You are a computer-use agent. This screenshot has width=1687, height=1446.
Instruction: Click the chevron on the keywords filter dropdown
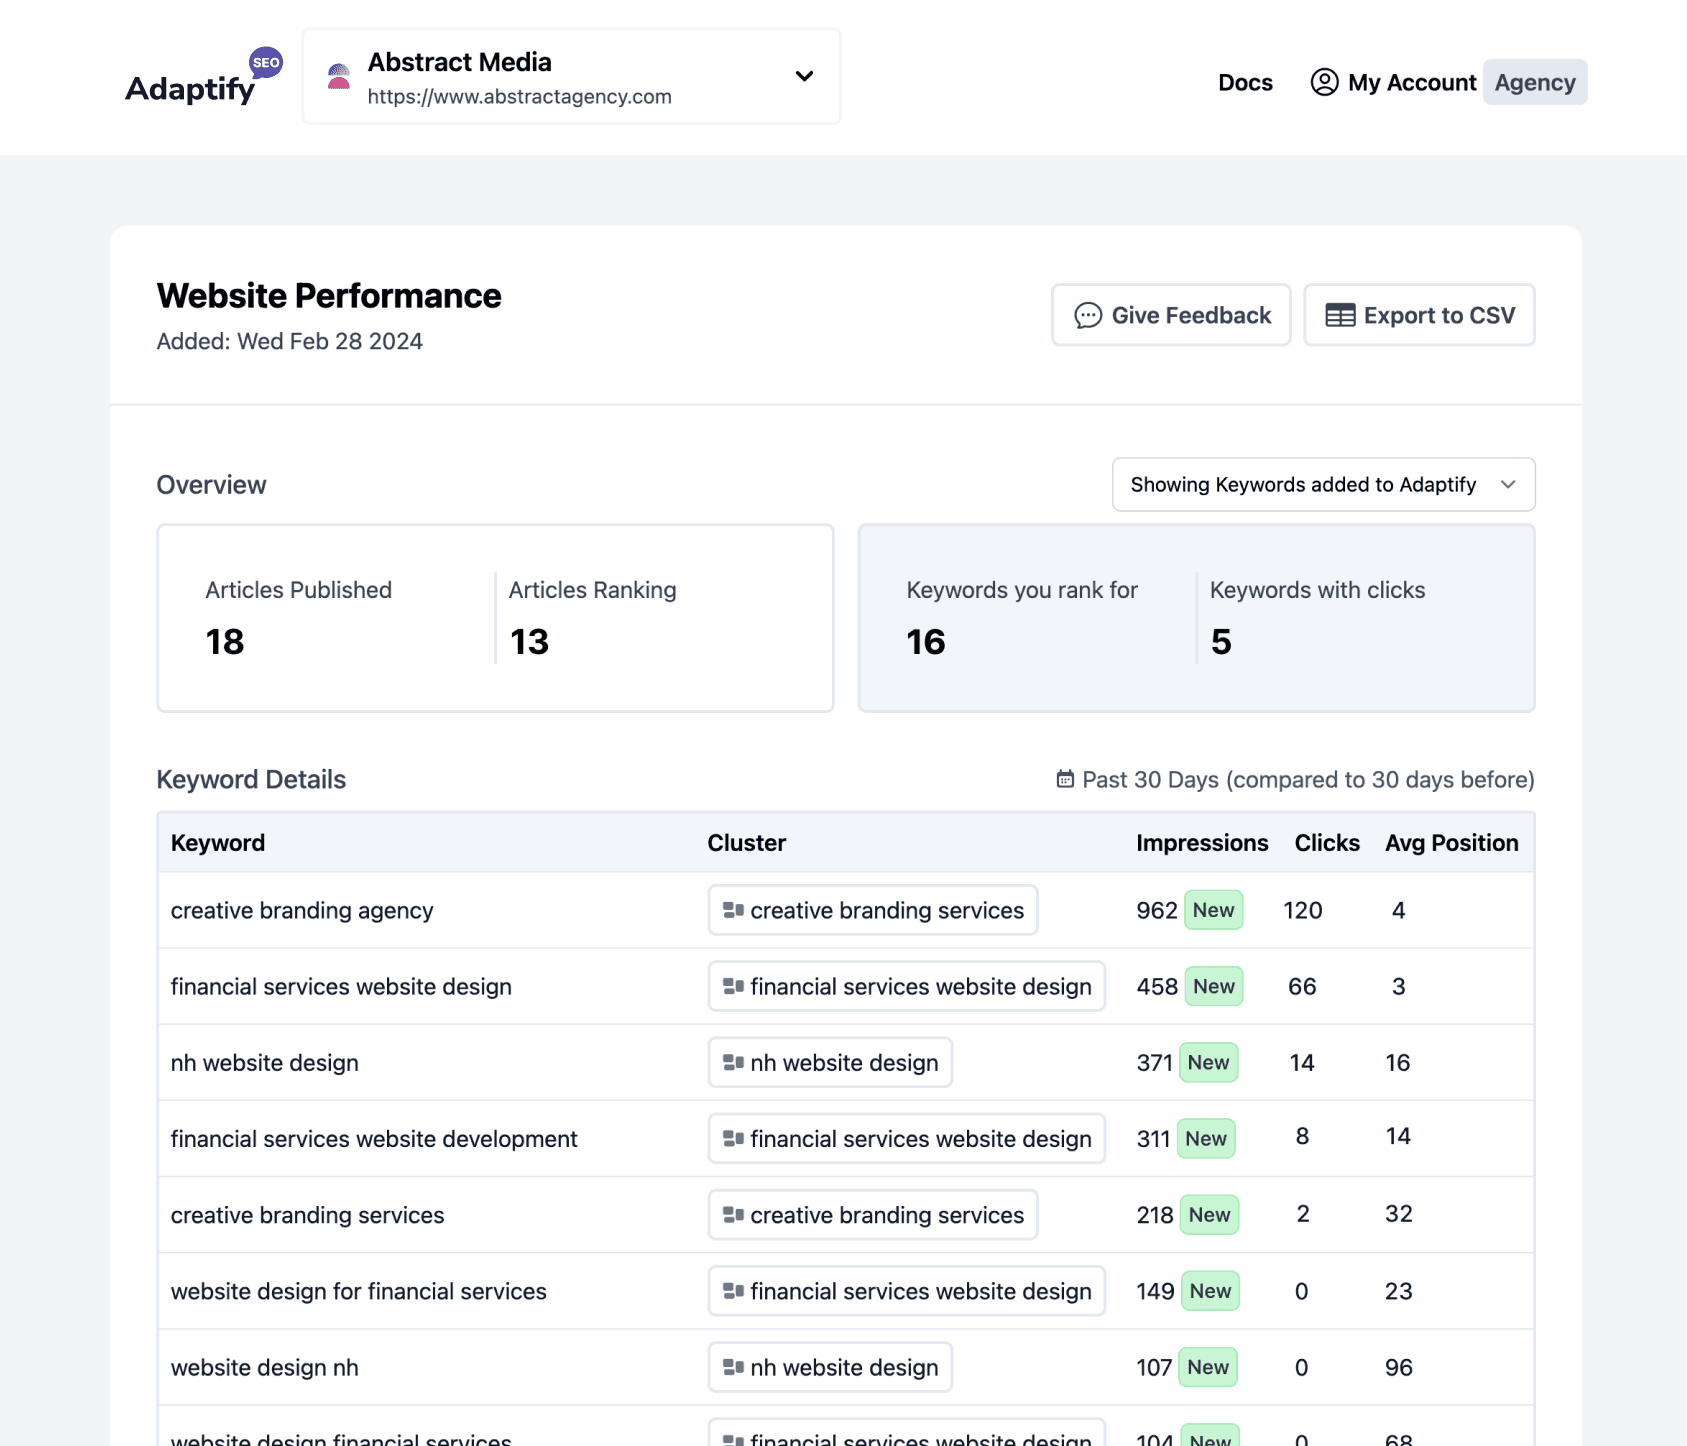pos(1509,484)
